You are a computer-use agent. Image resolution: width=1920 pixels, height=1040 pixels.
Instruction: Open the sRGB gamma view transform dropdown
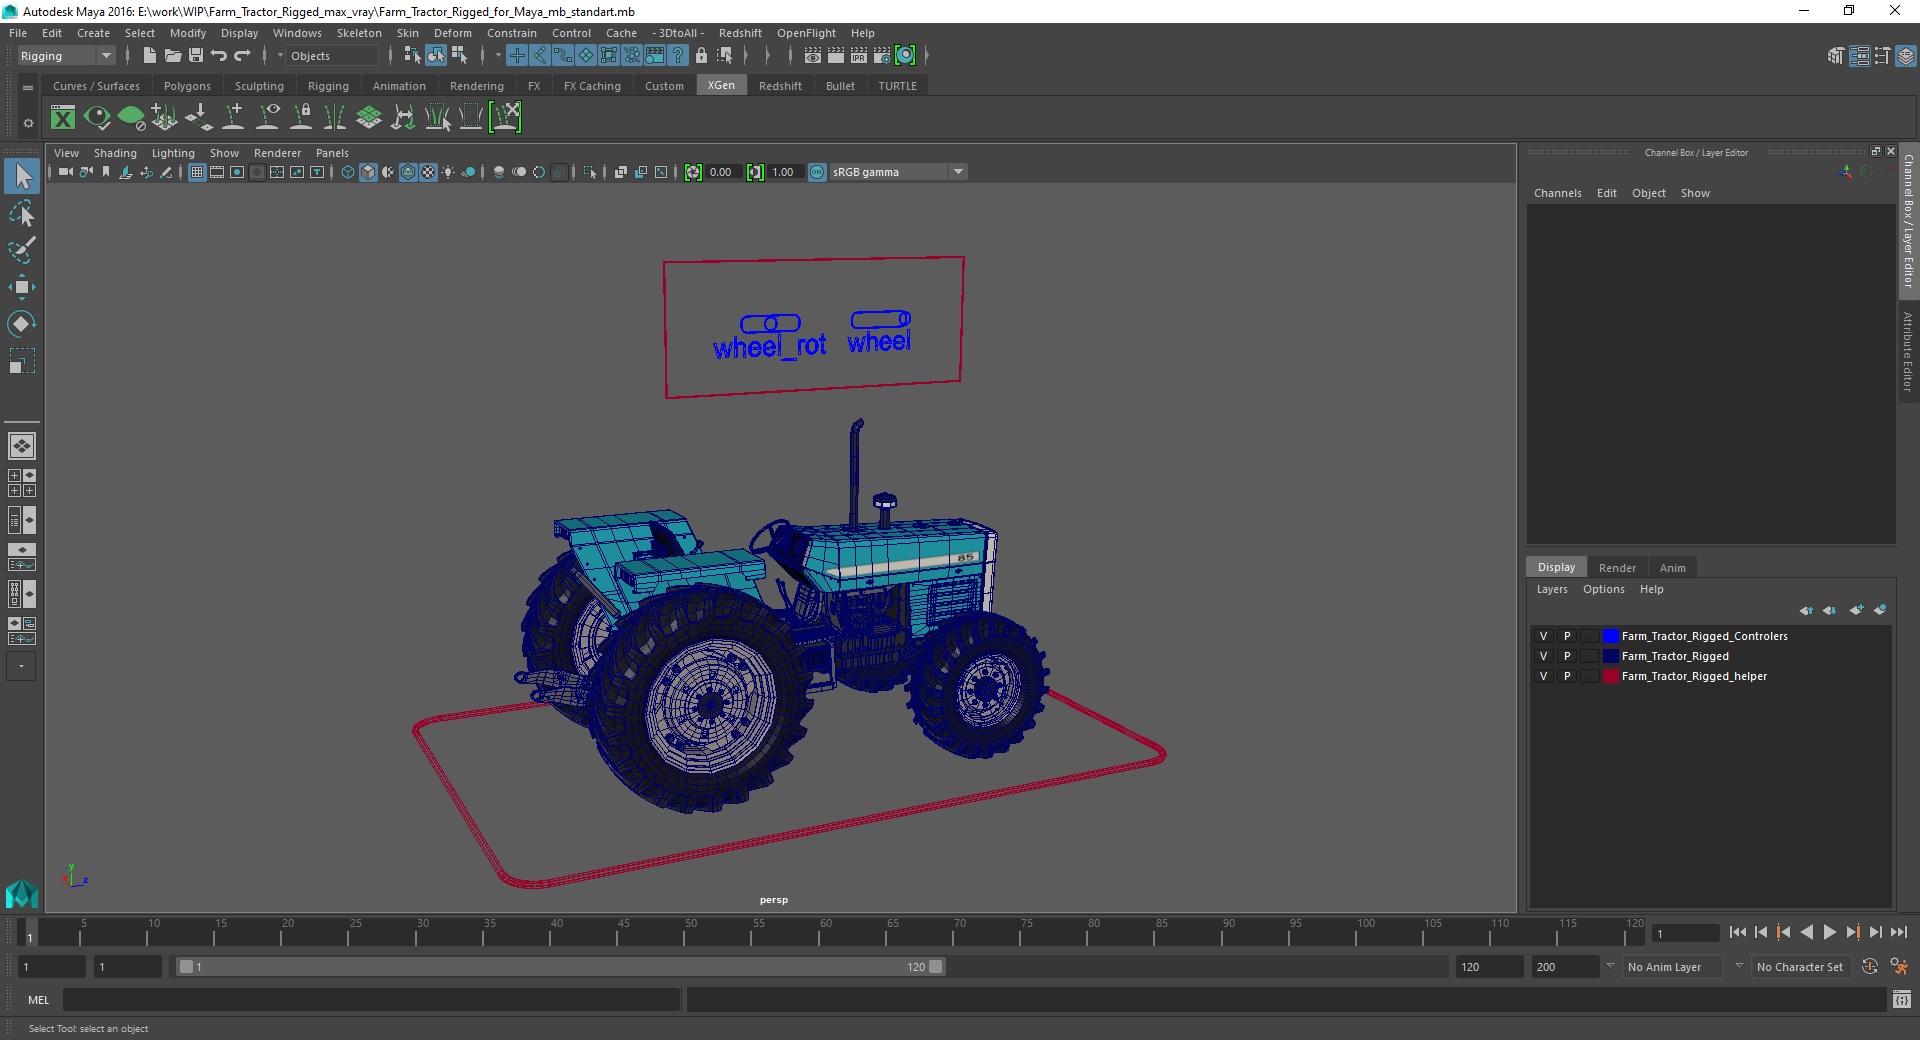[x=897, y=172]
